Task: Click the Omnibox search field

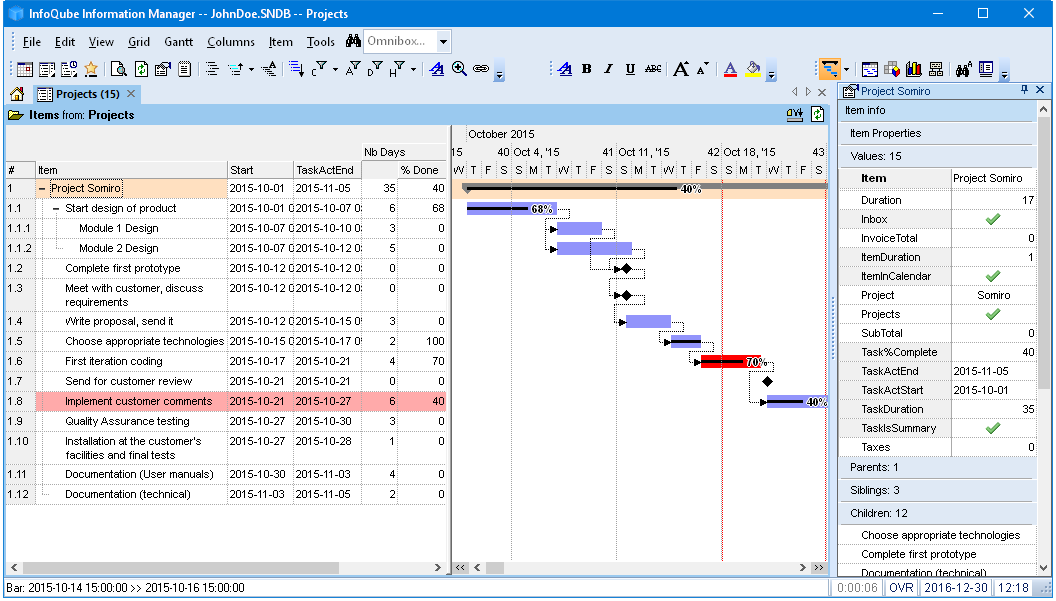Action: [400, 42]
